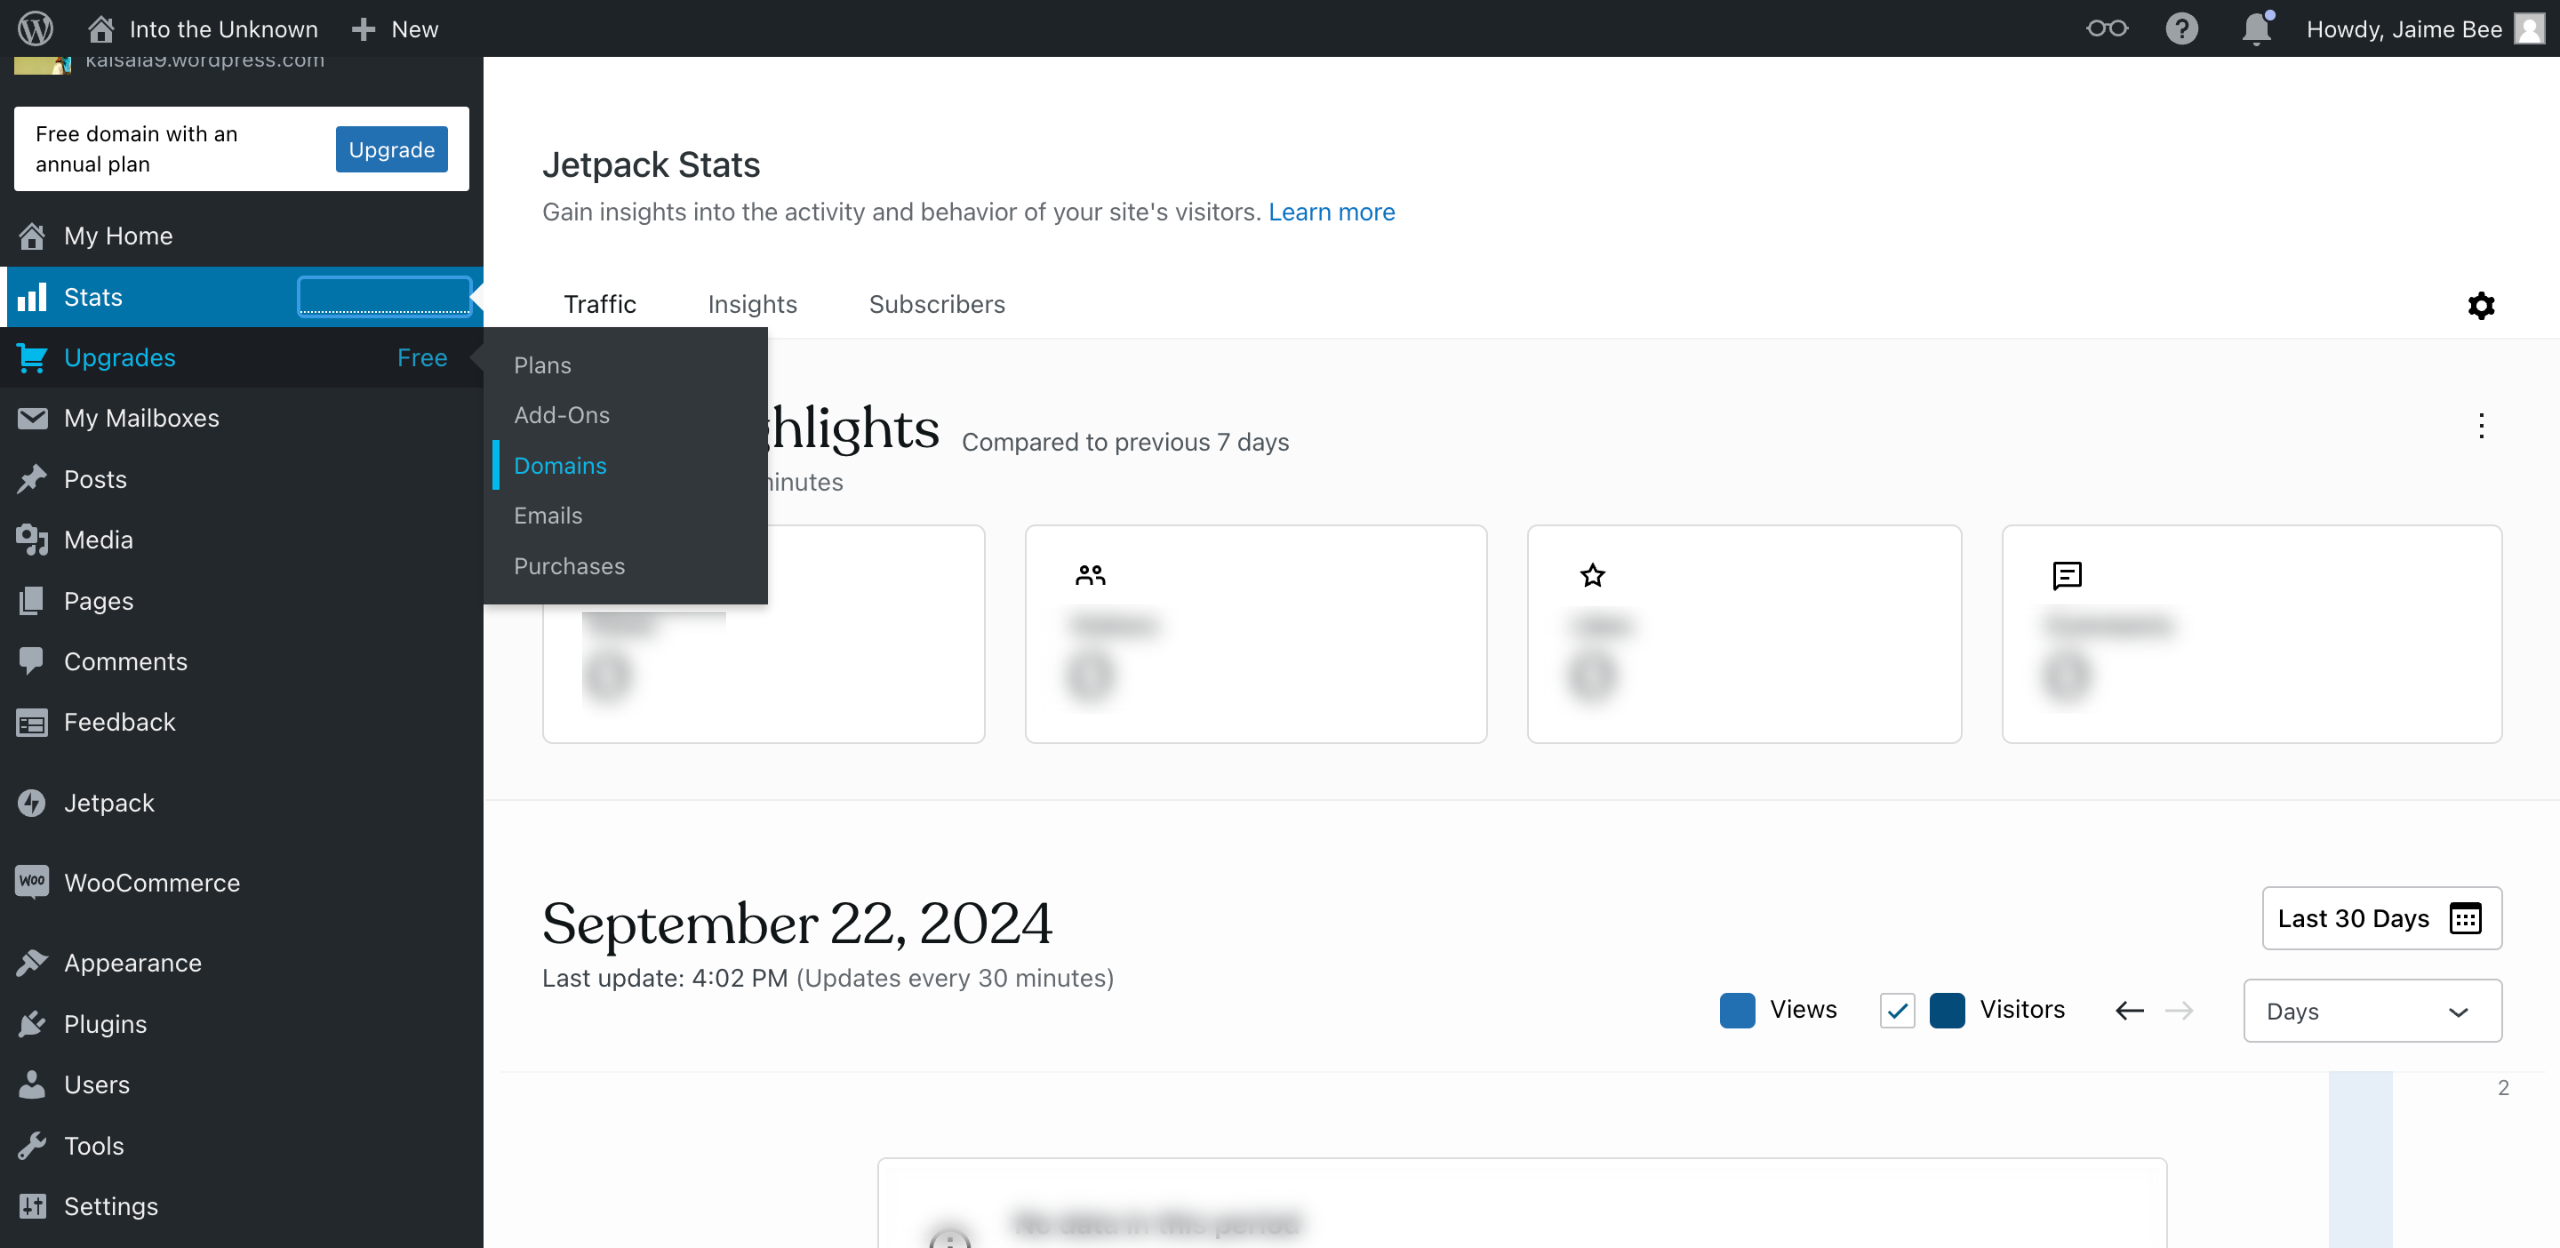Expand the Days period dropdown
The width and height of the screenshot is (2560, 1248).
click(2372, 1011)
